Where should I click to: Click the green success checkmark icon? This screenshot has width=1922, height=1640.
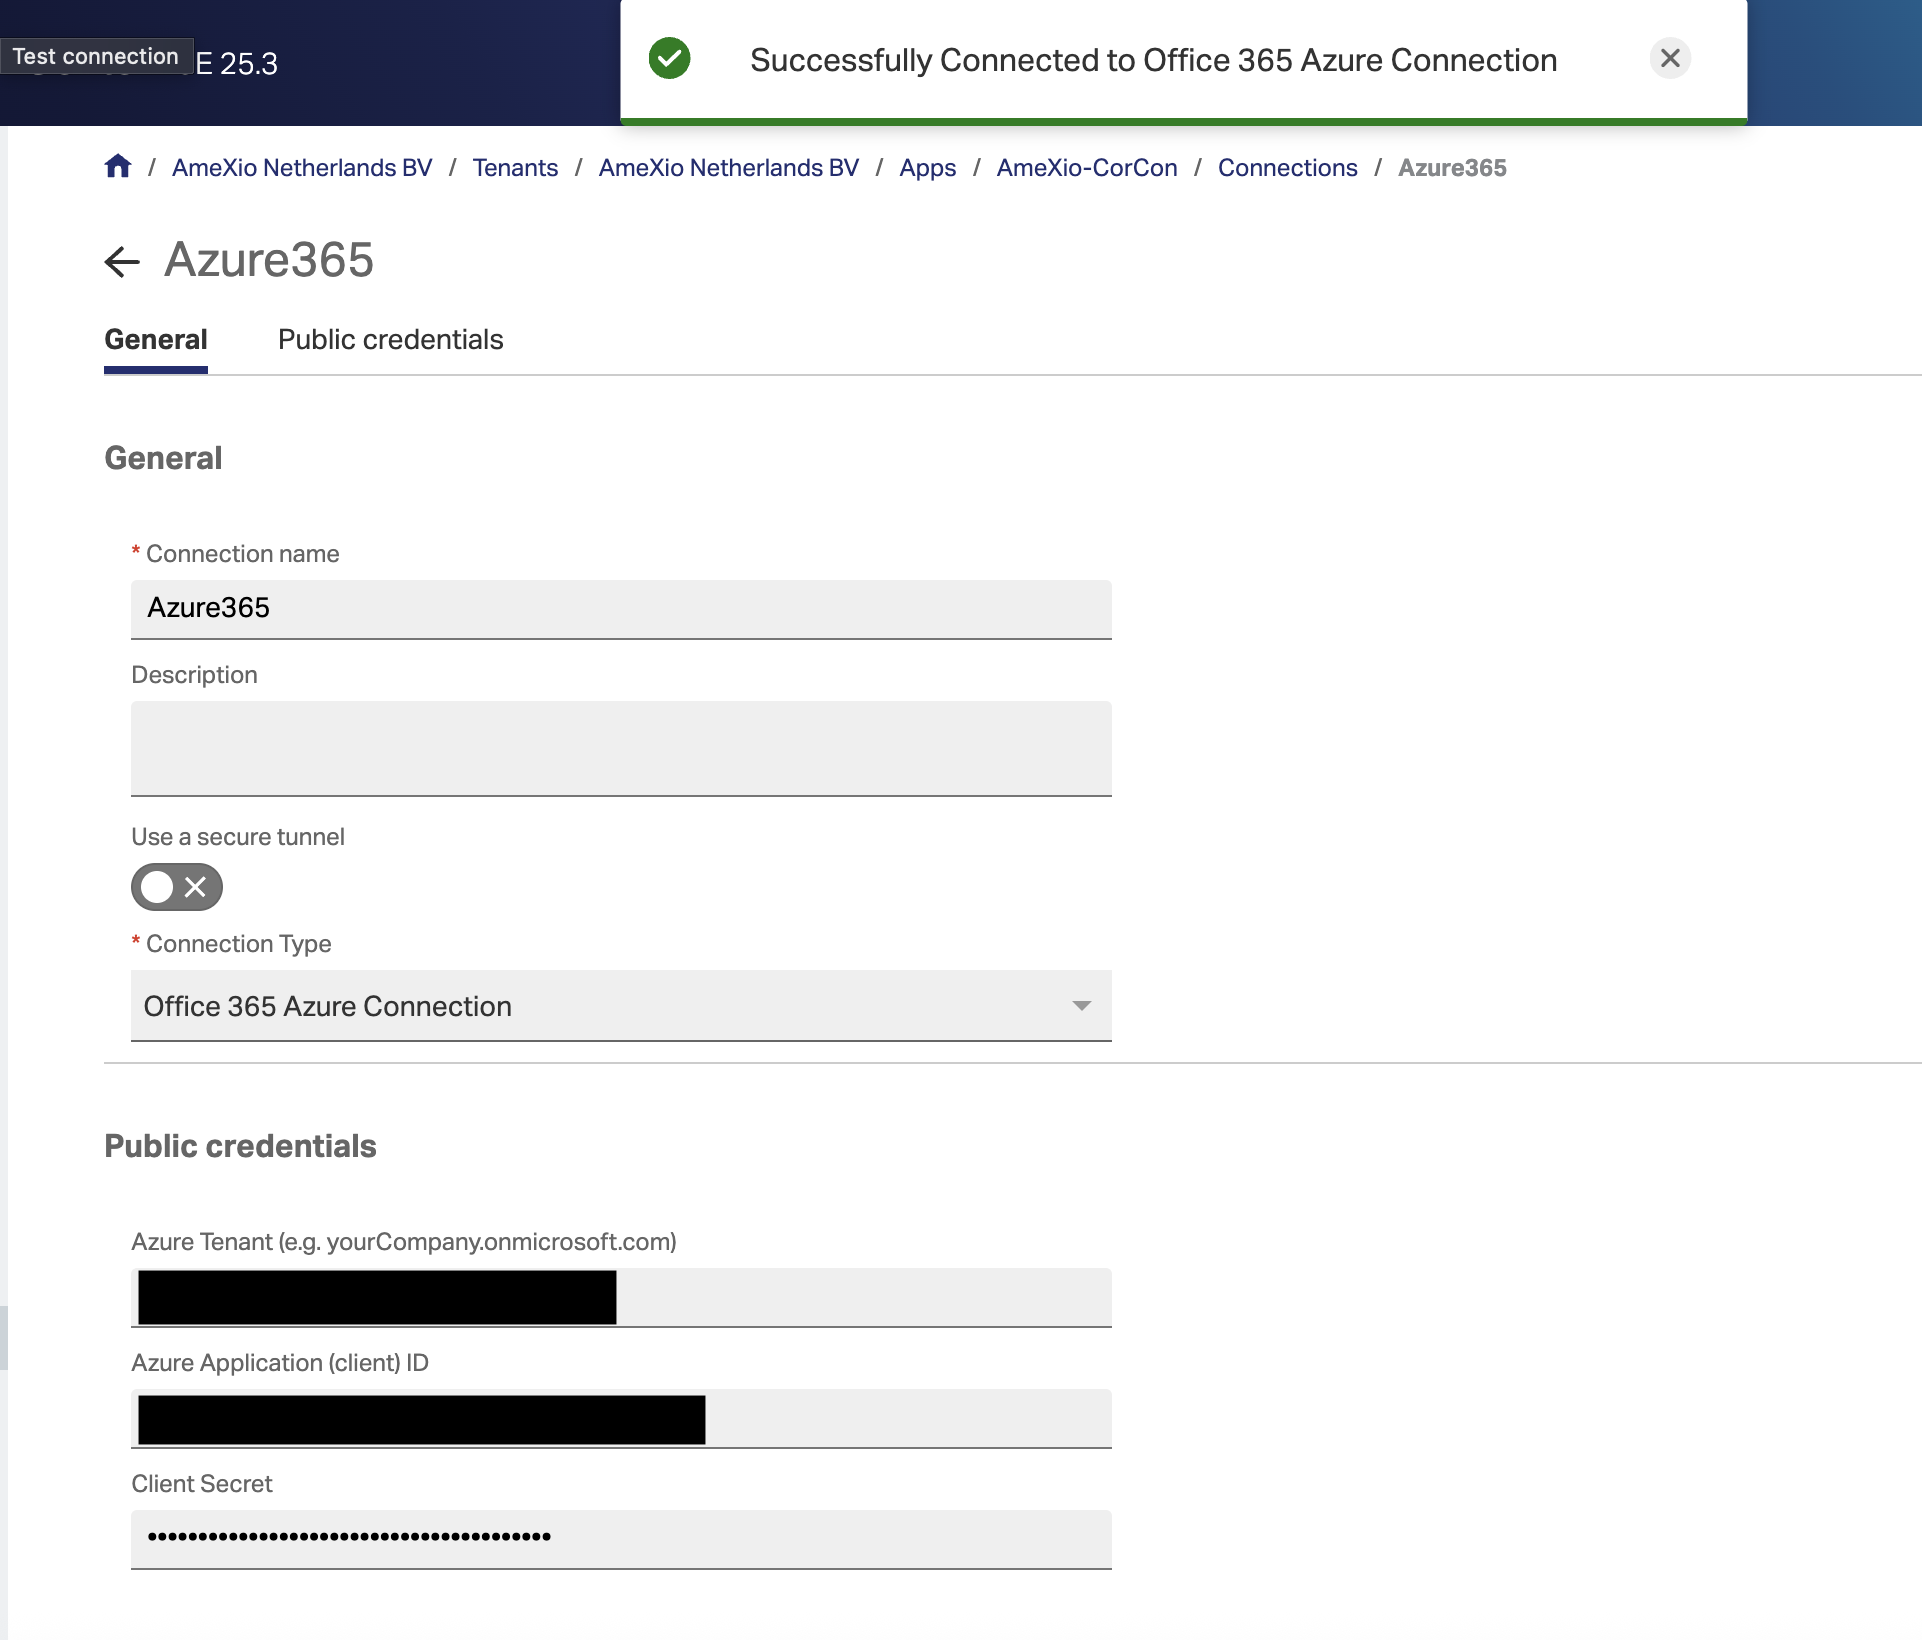coord(670,58)
